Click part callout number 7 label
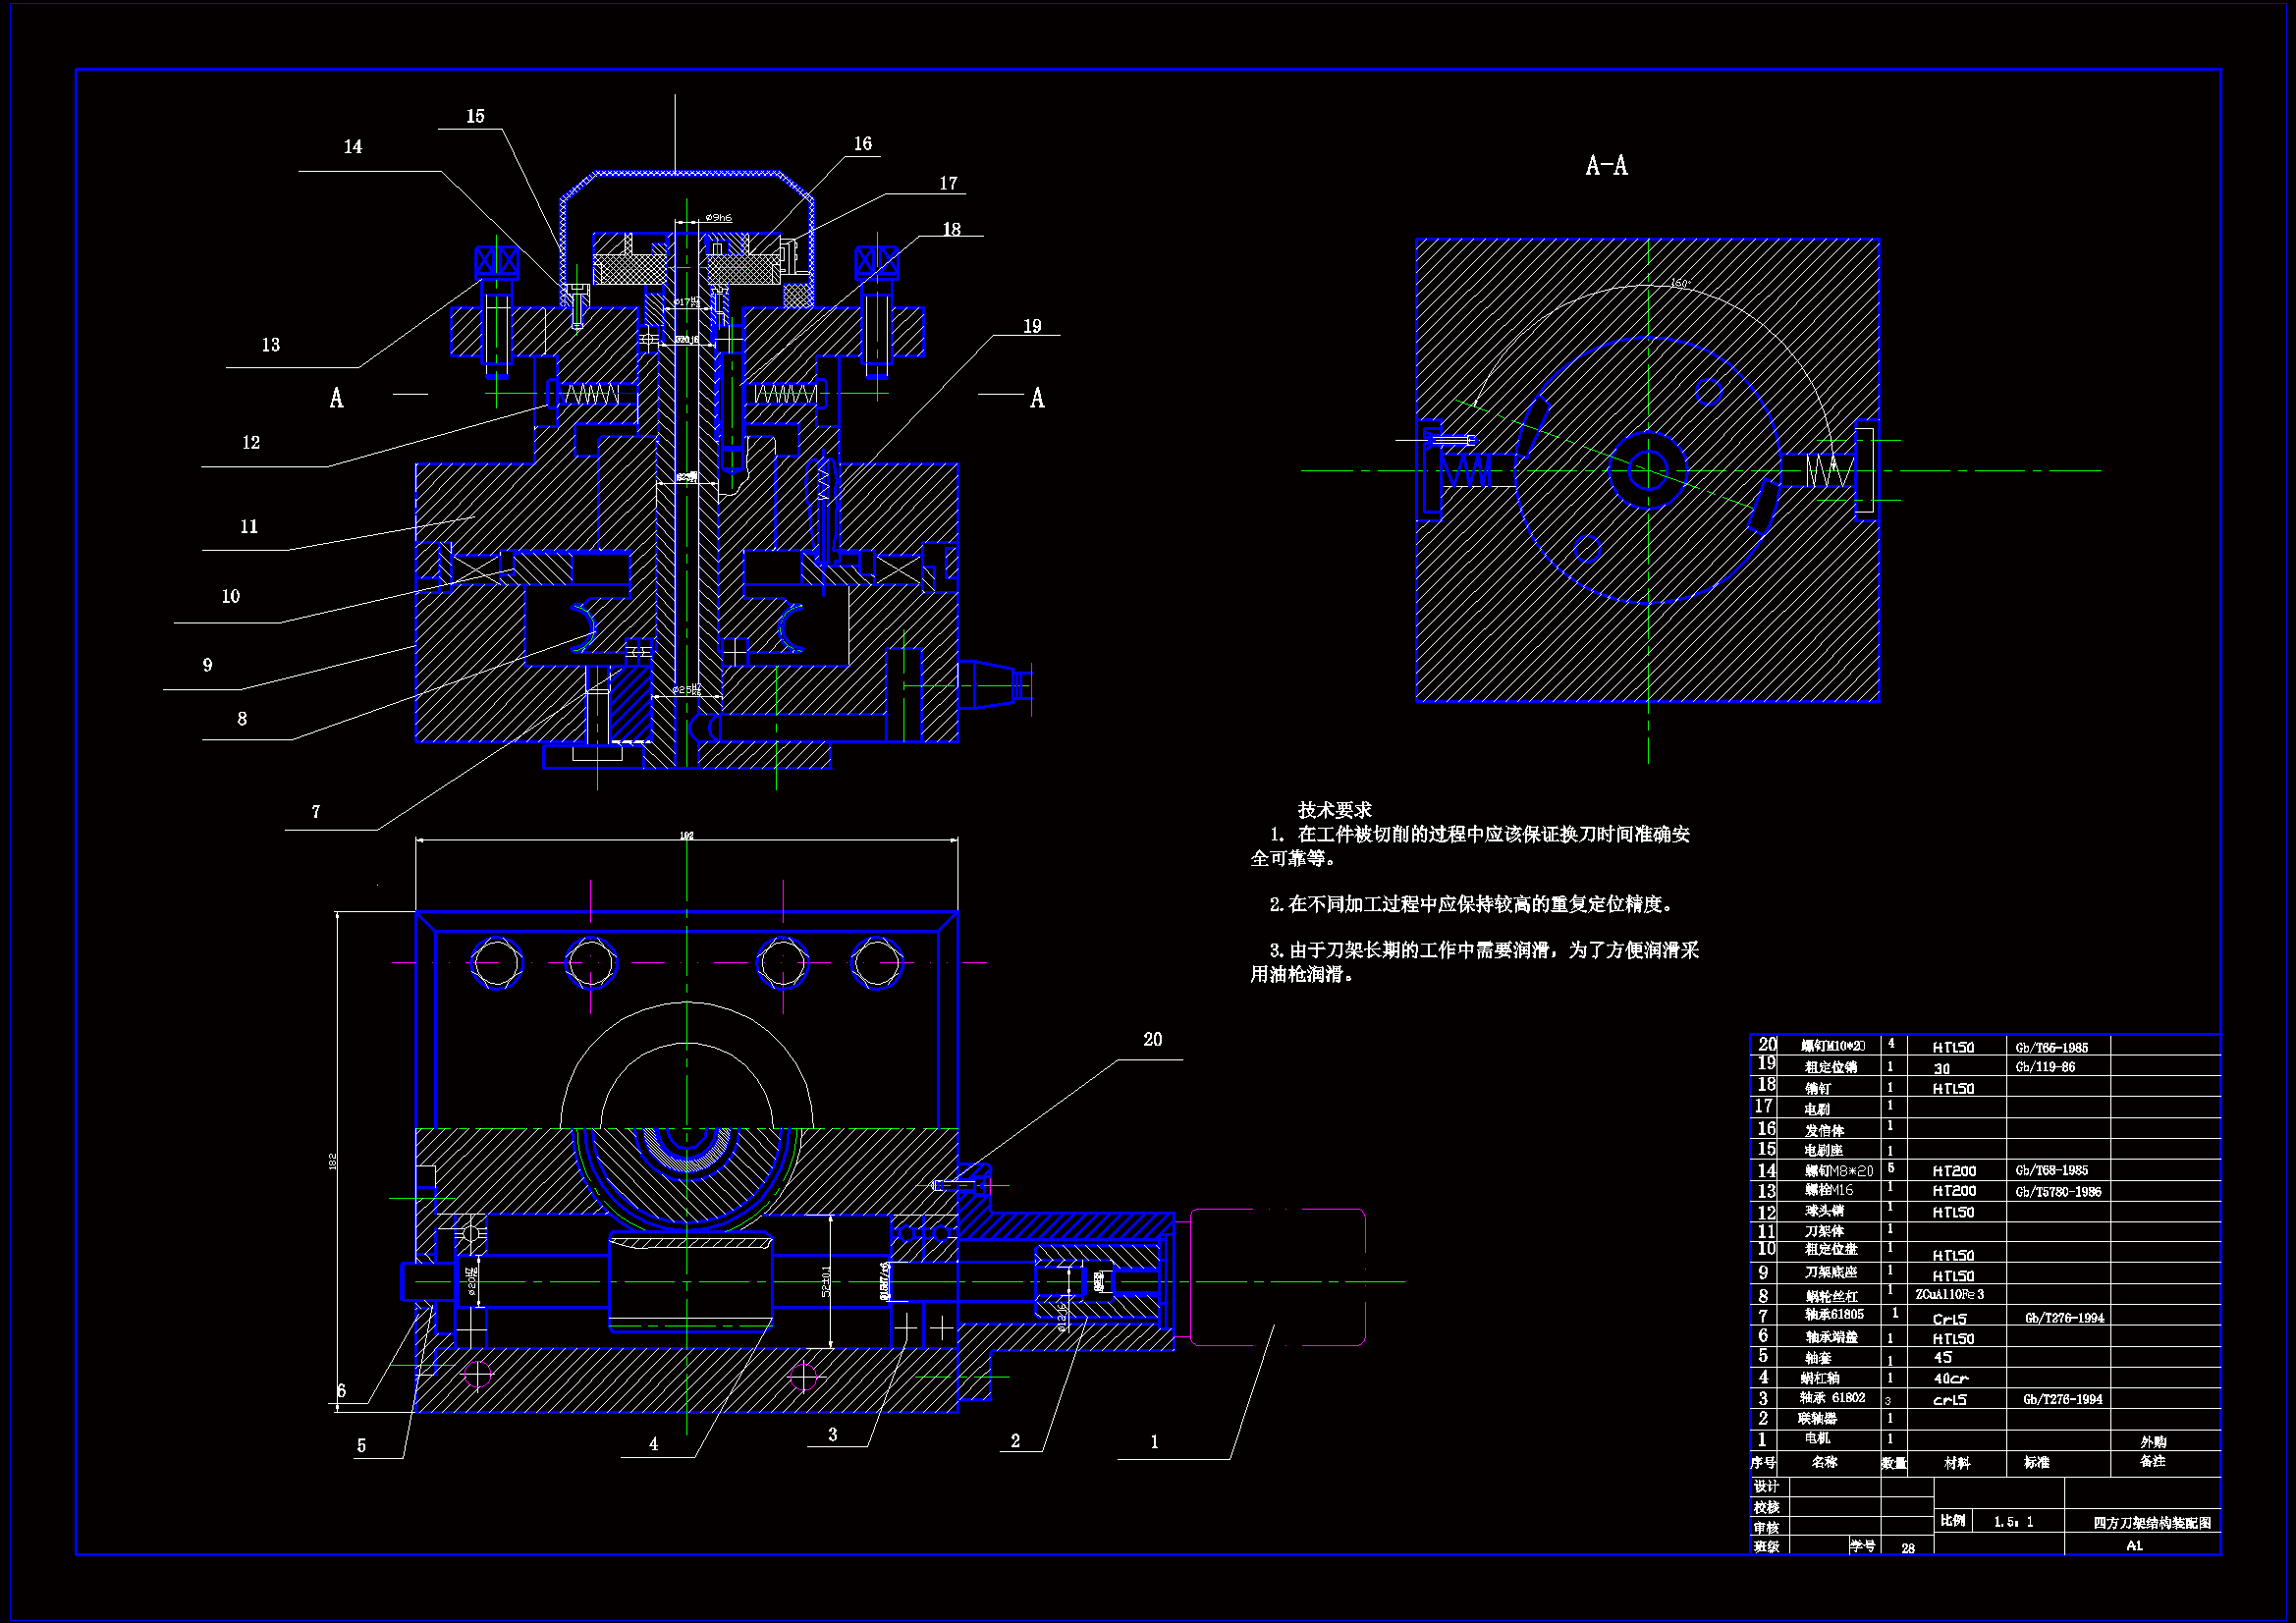The image size is (2296, 1623). pyautogui.click(x=316, y=812)
